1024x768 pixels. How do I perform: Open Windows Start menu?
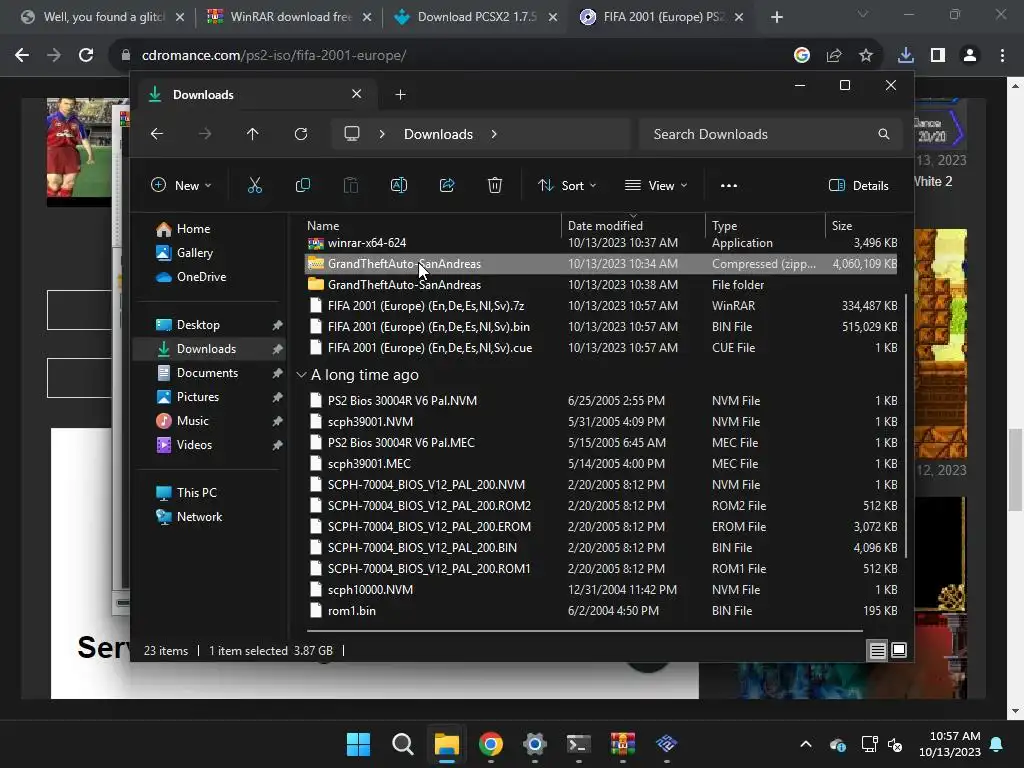[x=358, y=744]
